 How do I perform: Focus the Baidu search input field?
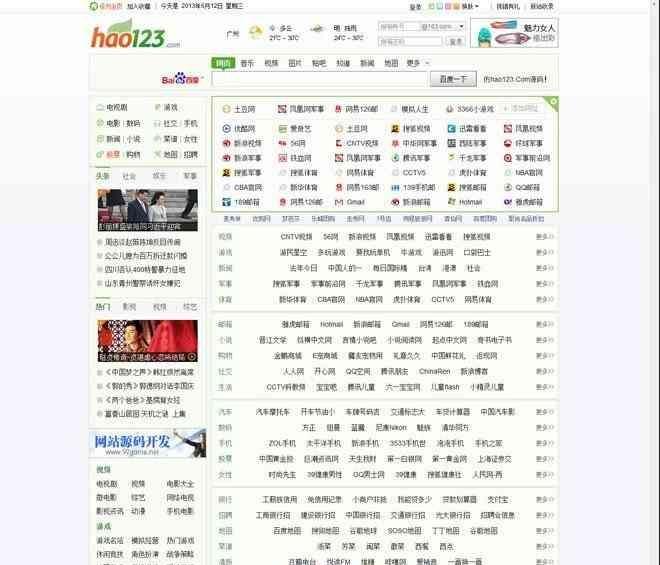[320, 79]
